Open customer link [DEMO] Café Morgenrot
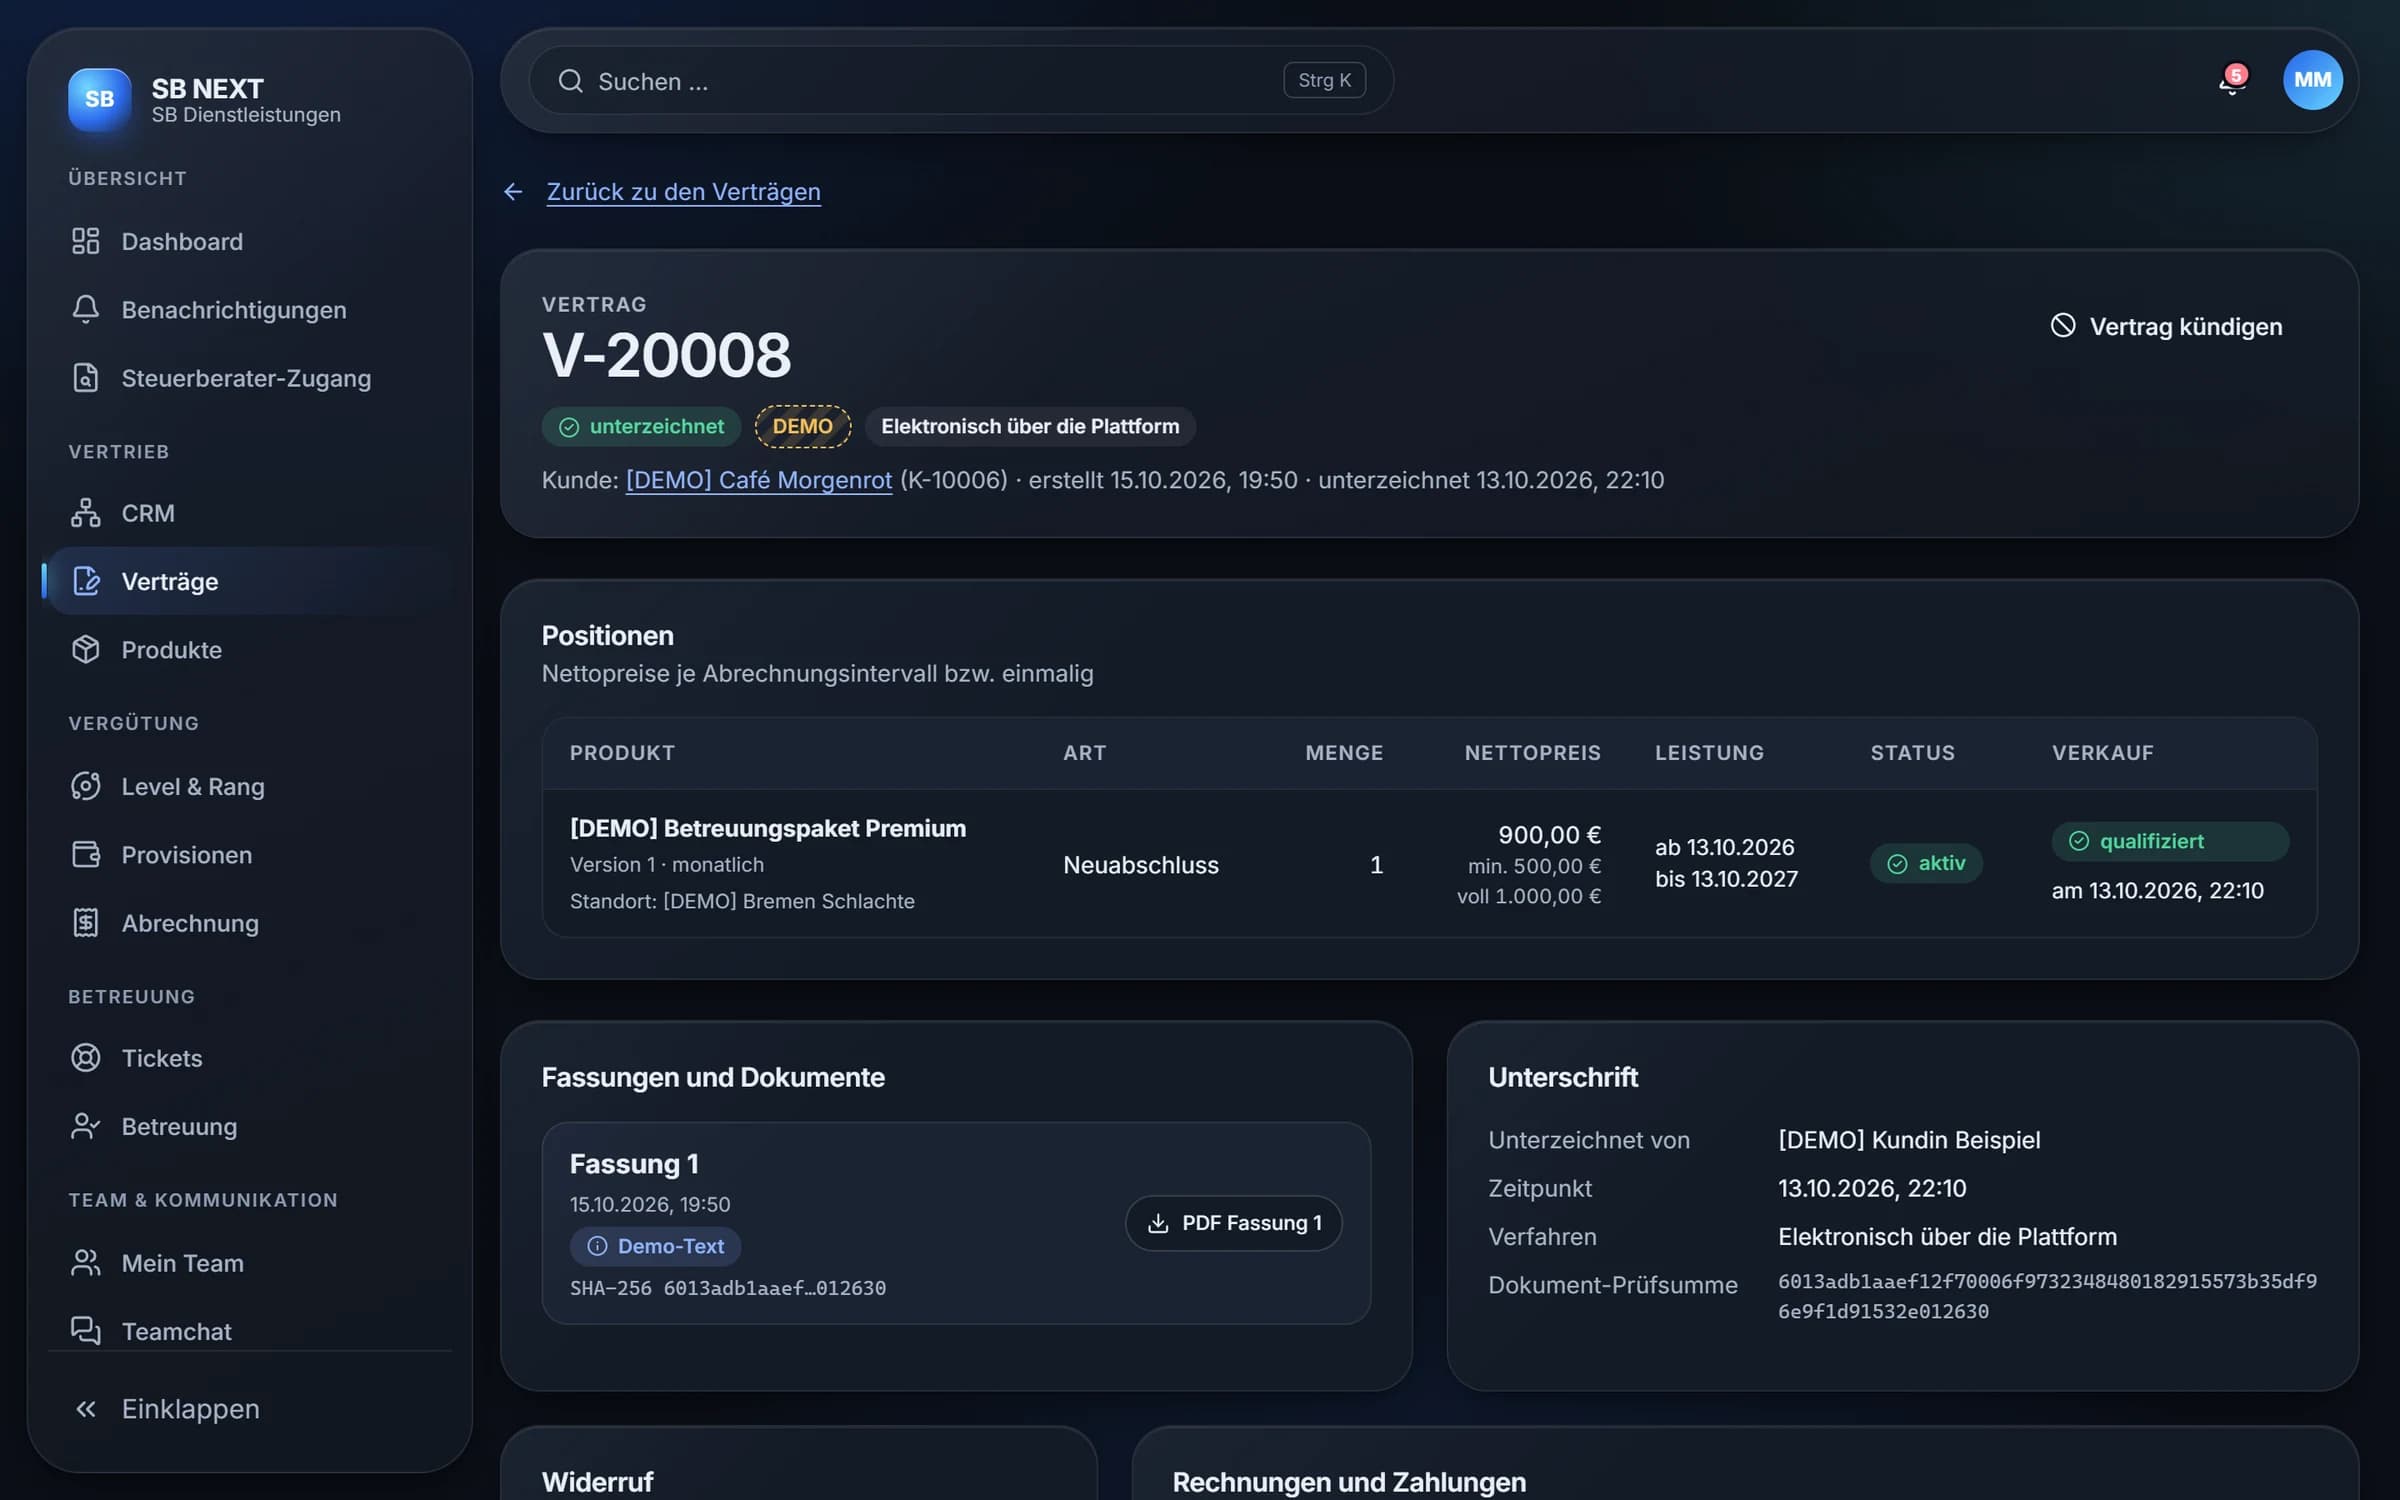 point(759,480)
